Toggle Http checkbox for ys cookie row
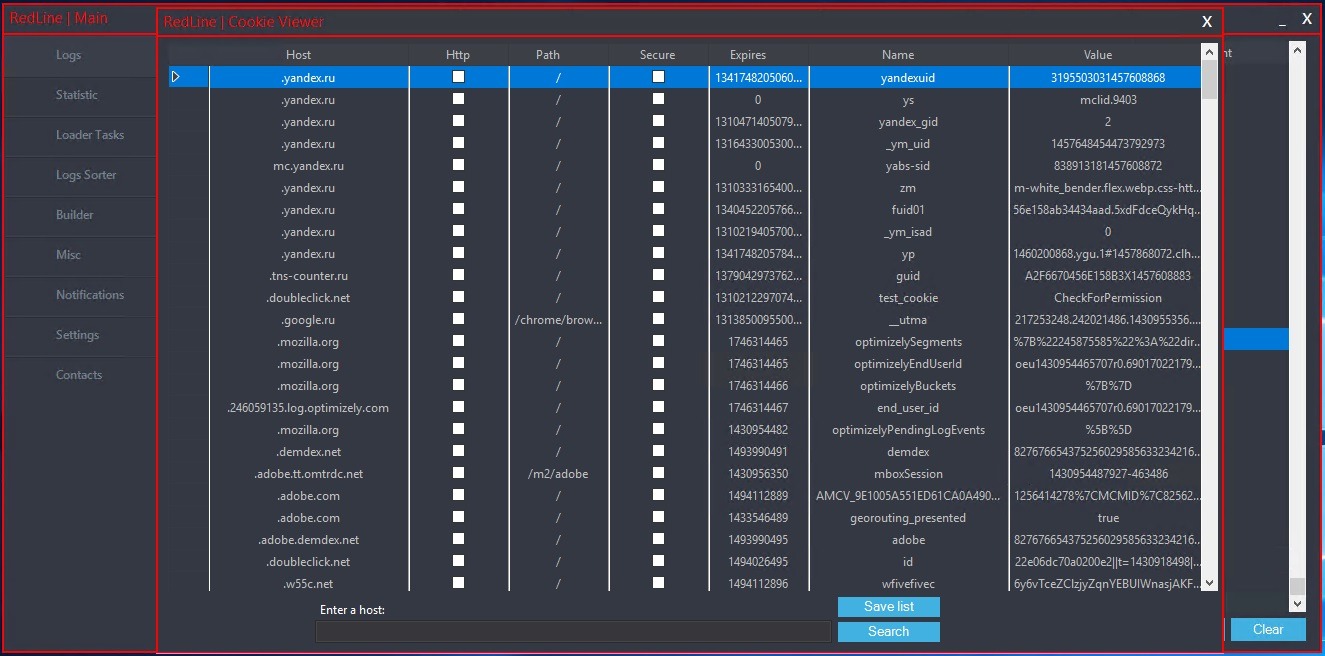1325x656 pixels. pyautogui.click(x=458, y=99)
